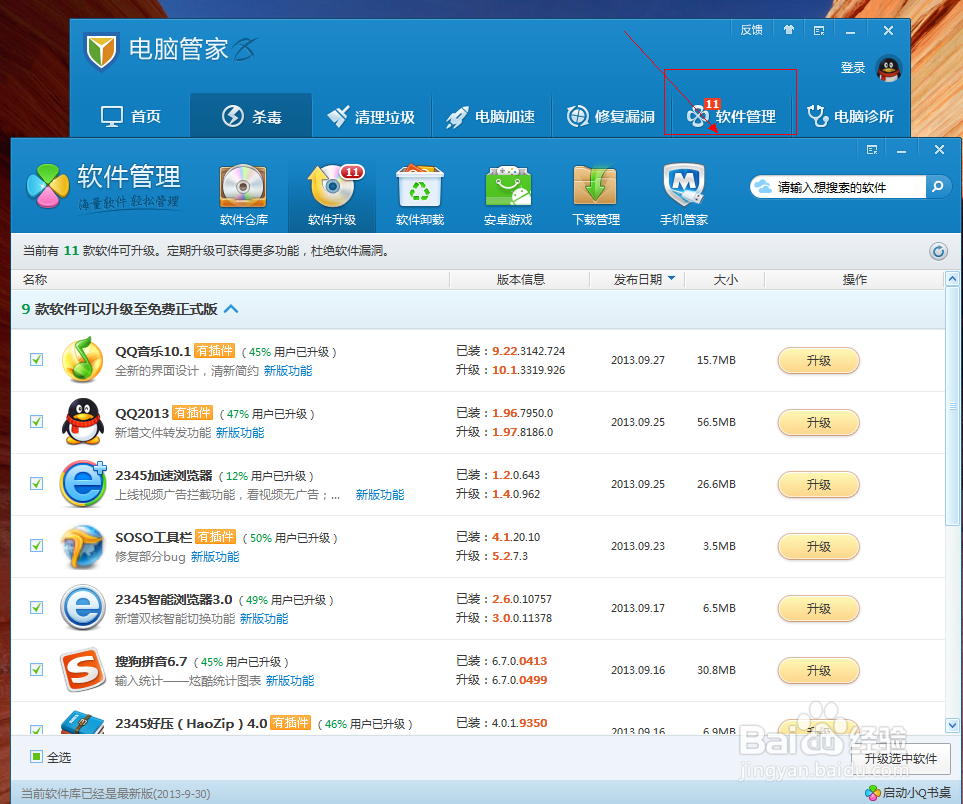Screen dimensions: 963x804
Task: Uncheck the 搜狗拼音6.7 checkbox
Action: click(37, 670)
